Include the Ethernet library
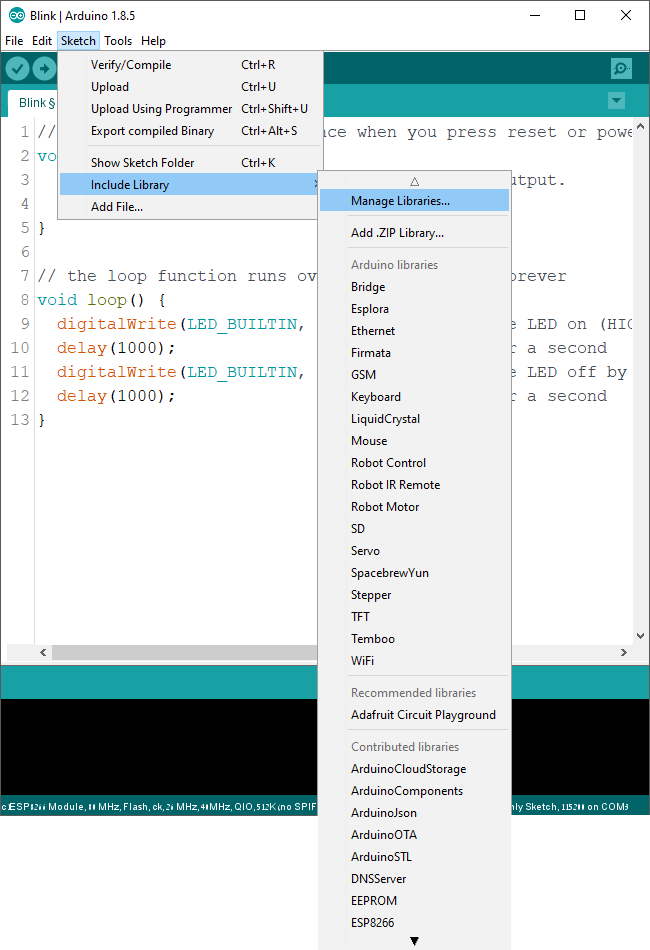 (414, 331)
